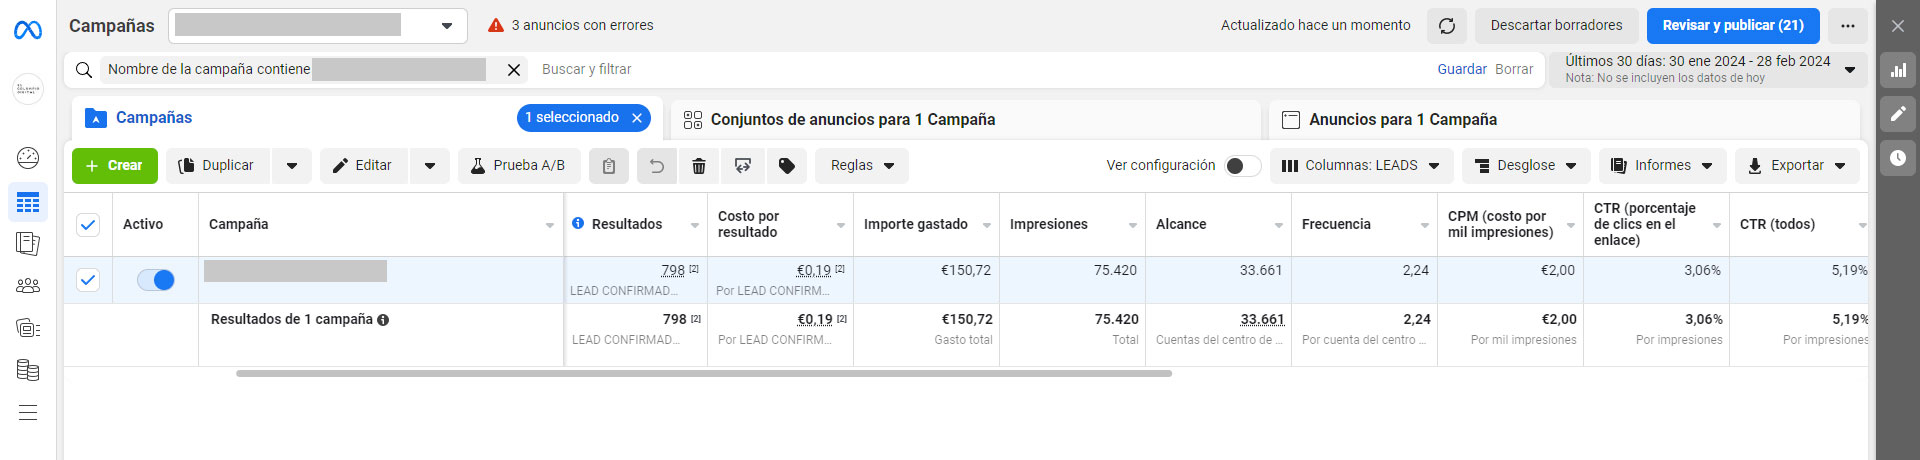The height and width of the screenshot is (460, 1920).
Task: Switch to 'Conjuntos de anuncios para 1 Campaña' tab
Action: tap(965, 120)
